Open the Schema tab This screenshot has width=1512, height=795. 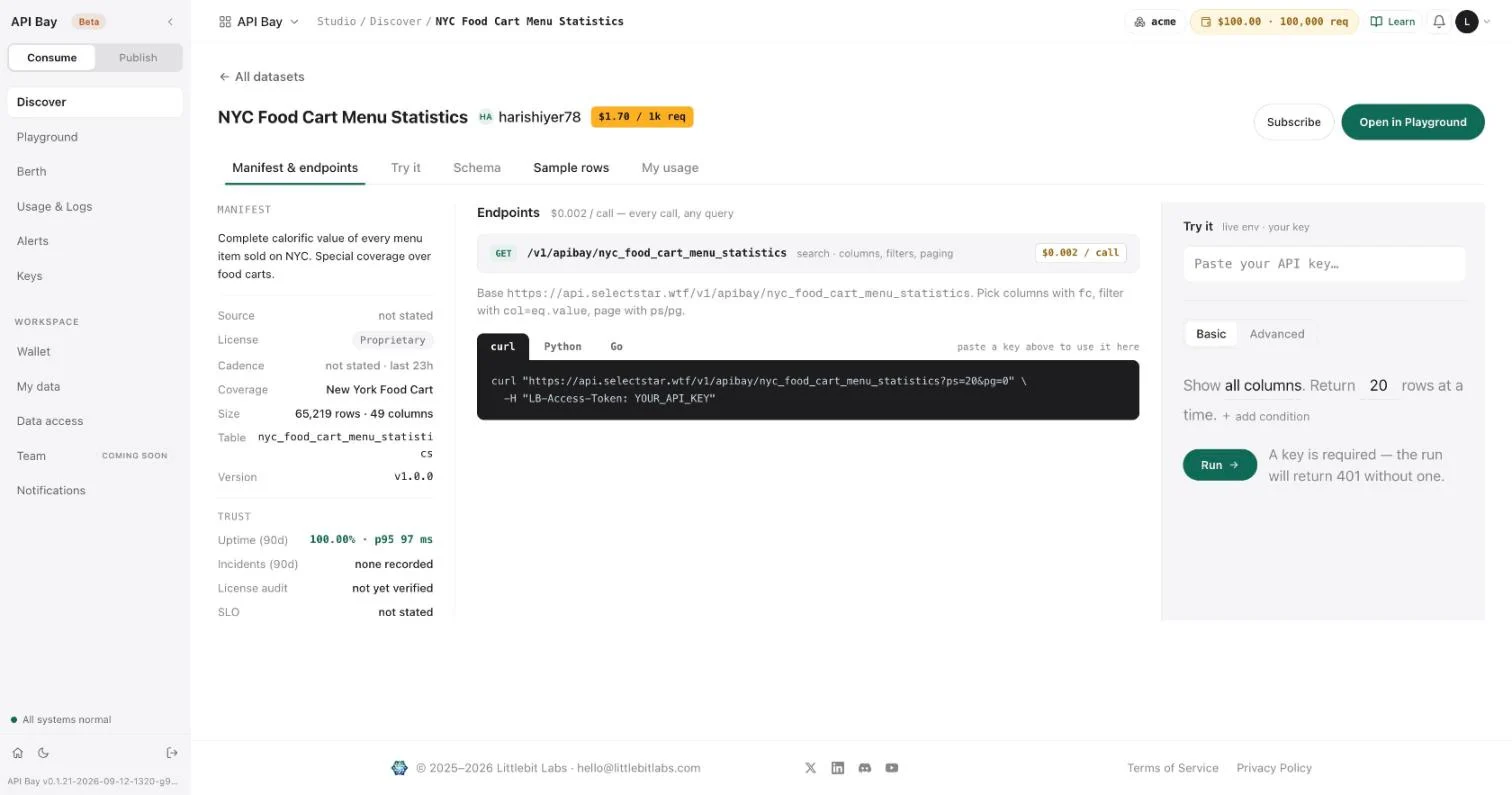[x=477, y=168]
